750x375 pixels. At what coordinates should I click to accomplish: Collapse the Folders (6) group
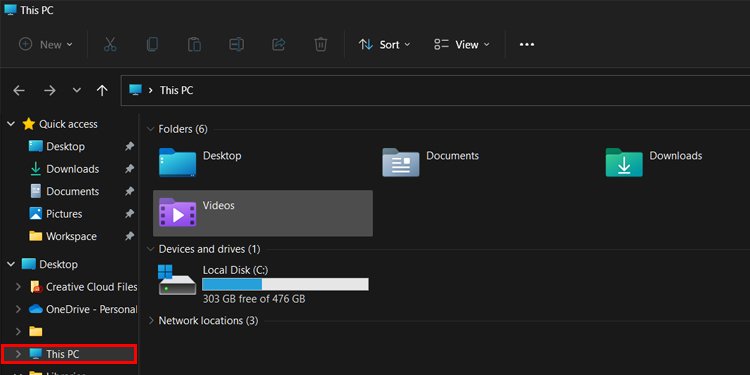tap(151, 129)
